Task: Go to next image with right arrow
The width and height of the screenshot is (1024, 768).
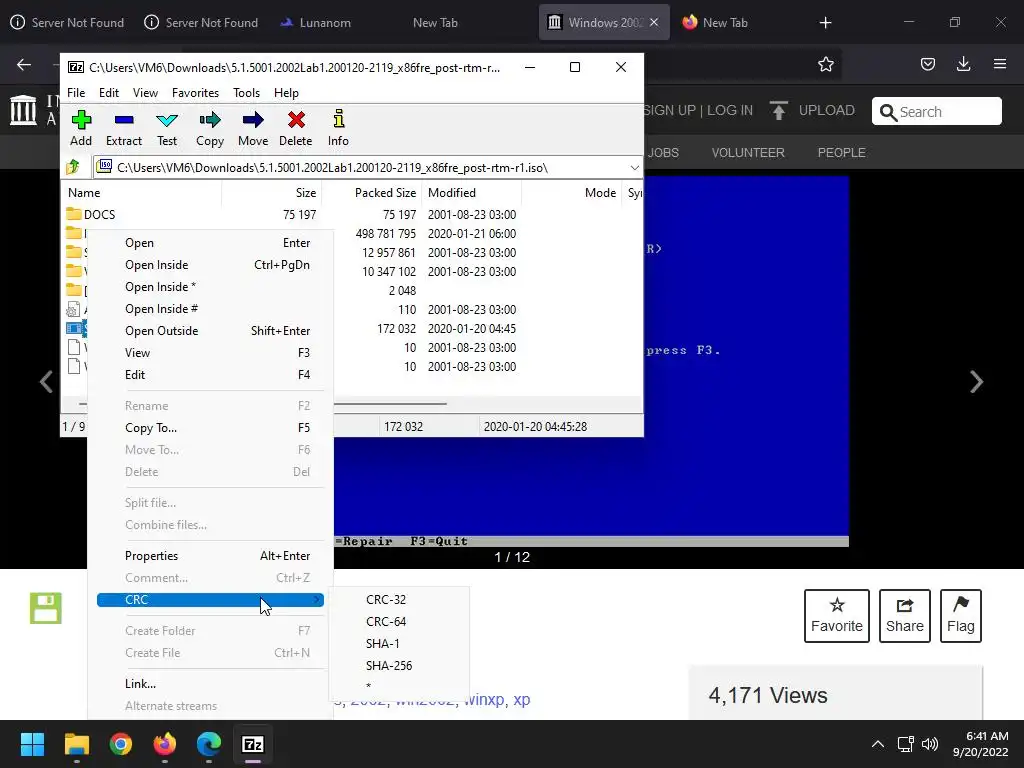Action: point(976,381)
